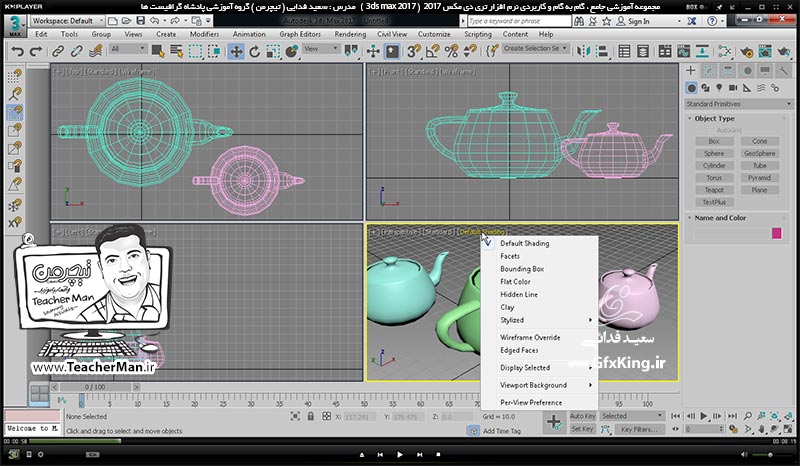Activate the Select and Rotate tool

point(254,52)
